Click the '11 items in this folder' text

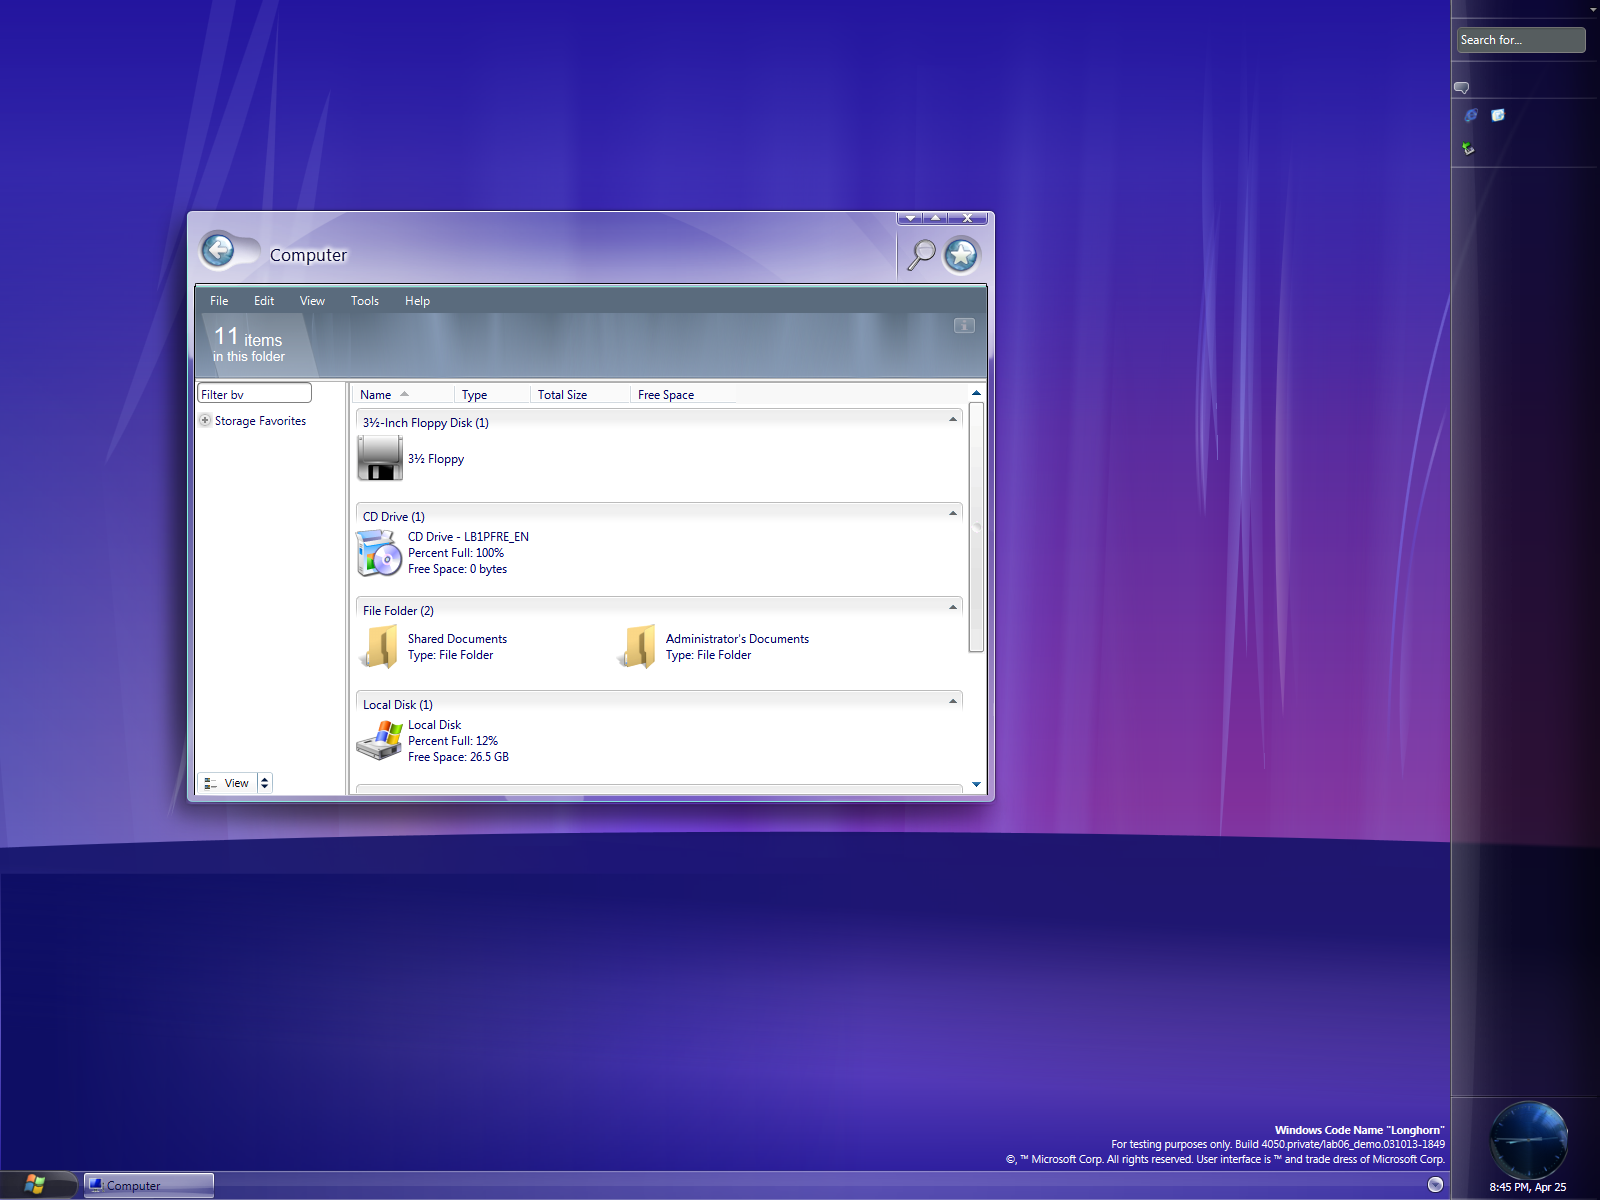point(249,343)
